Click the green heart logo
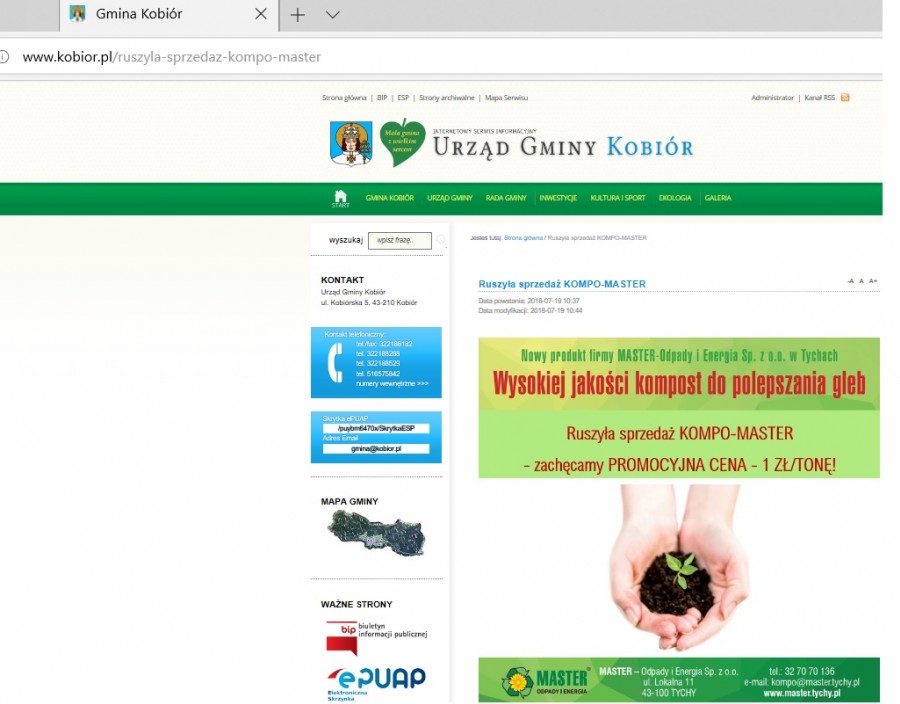 pyautogui.click(x=402, y=142)
